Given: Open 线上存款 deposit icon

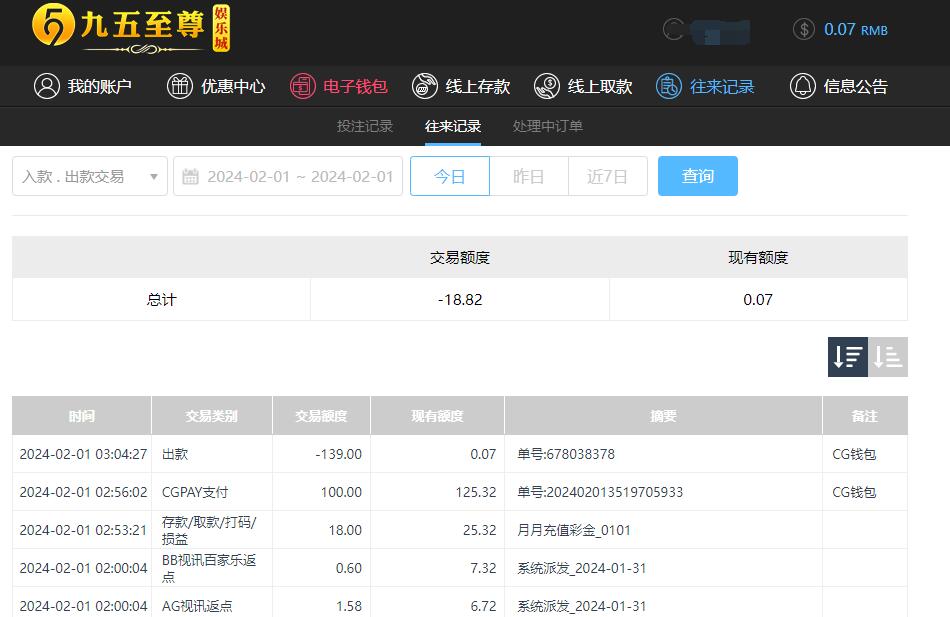Looking at the screenshot, I should pos(425,86).
